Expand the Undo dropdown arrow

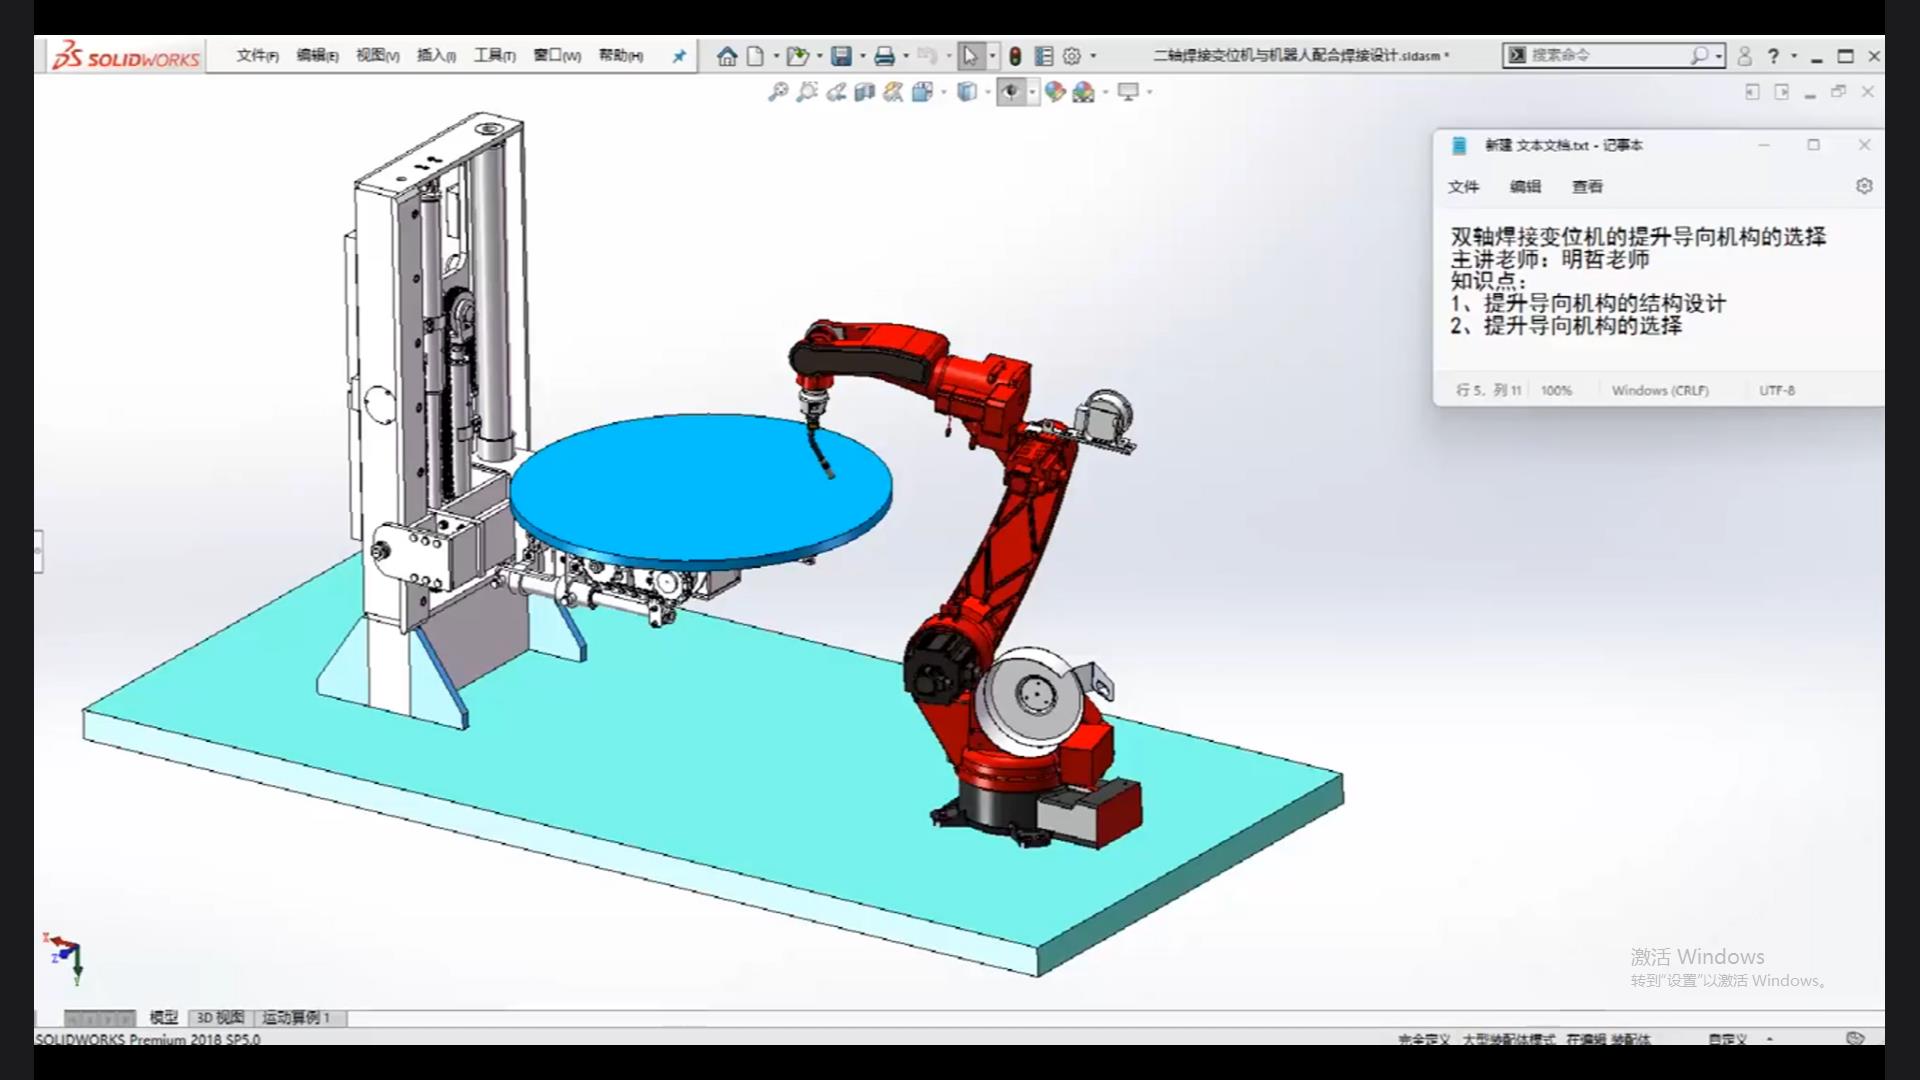[948, 56]
